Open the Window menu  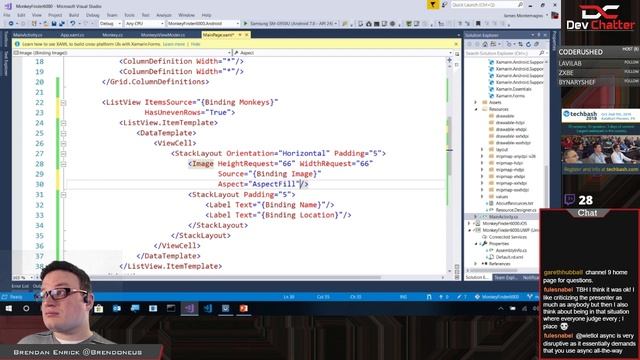[x=187, y=15]
